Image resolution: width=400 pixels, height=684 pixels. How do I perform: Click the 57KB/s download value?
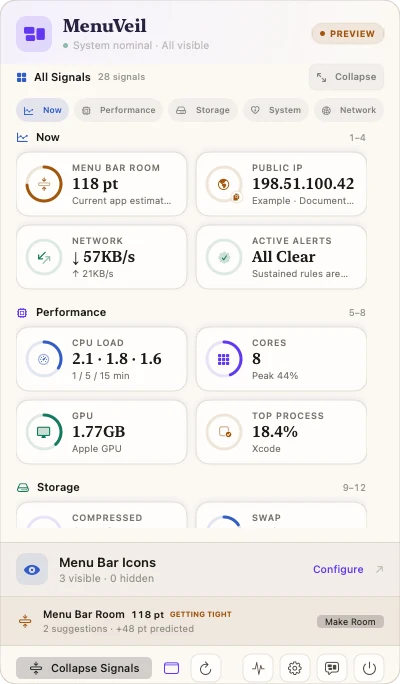(103, 257)
